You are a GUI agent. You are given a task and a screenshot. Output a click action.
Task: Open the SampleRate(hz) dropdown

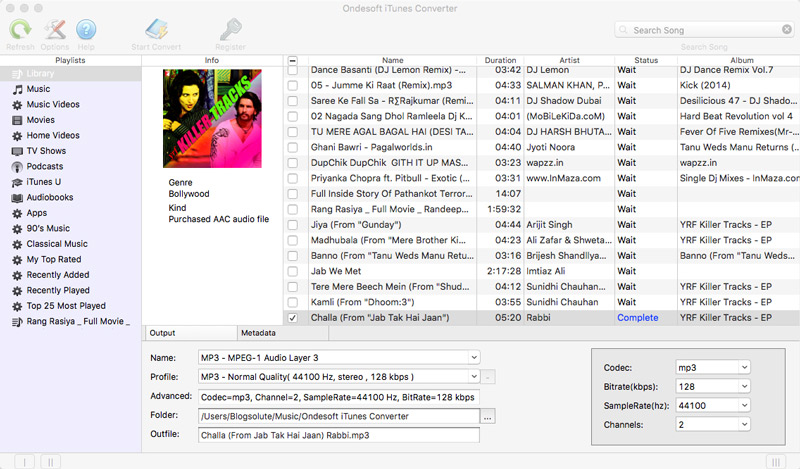744,405
